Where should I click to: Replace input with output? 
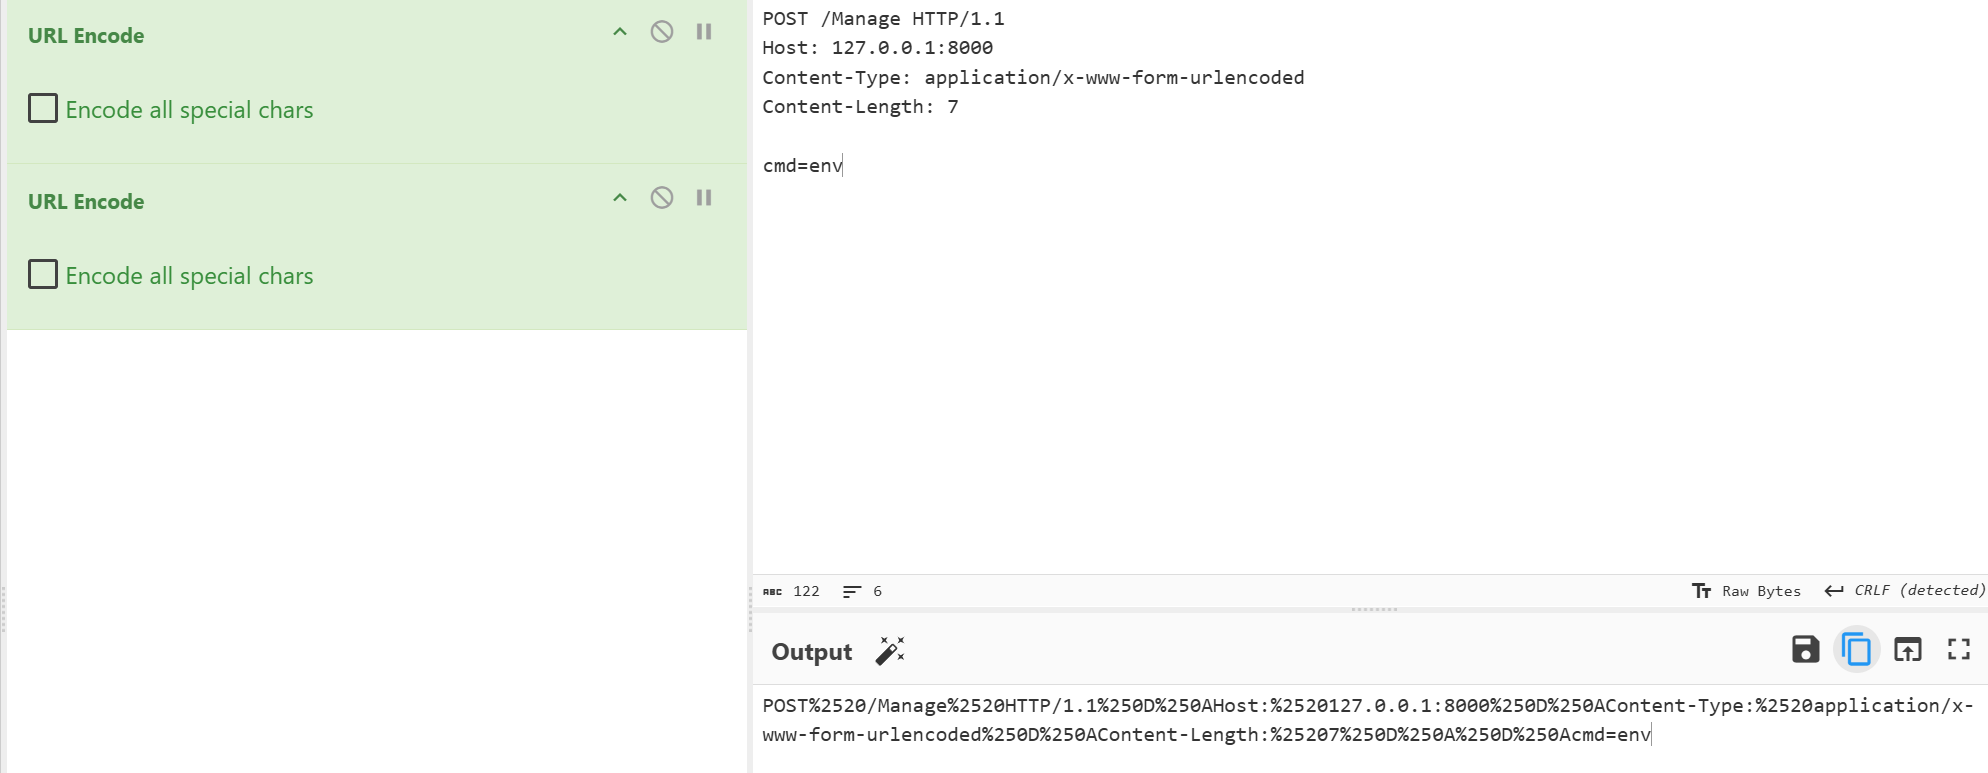[x=1908, y=650]
